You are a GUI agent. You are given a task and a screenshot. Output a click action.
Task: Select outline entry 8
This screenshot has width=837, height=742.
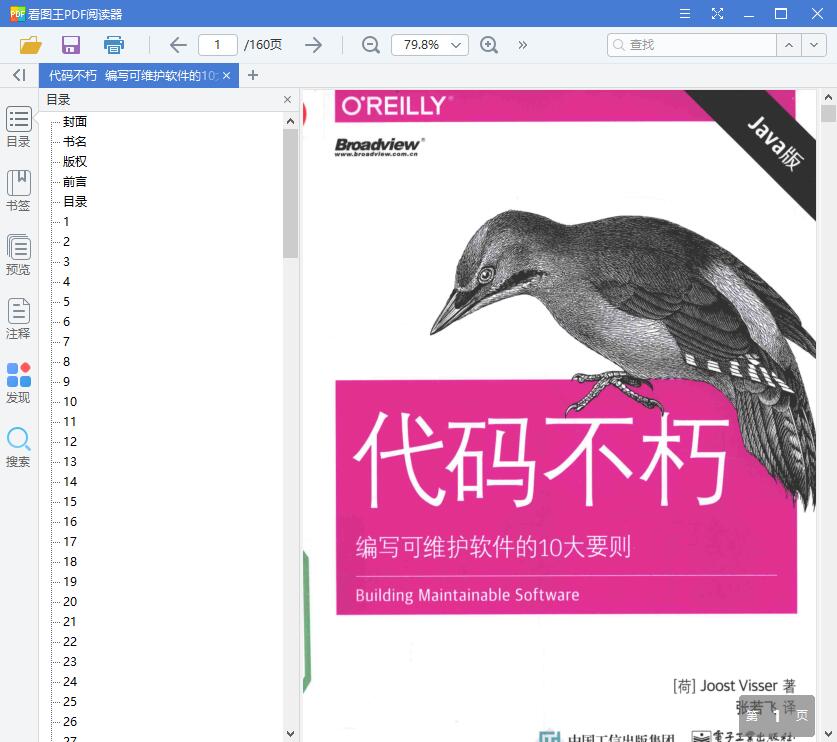coord(66,361)
